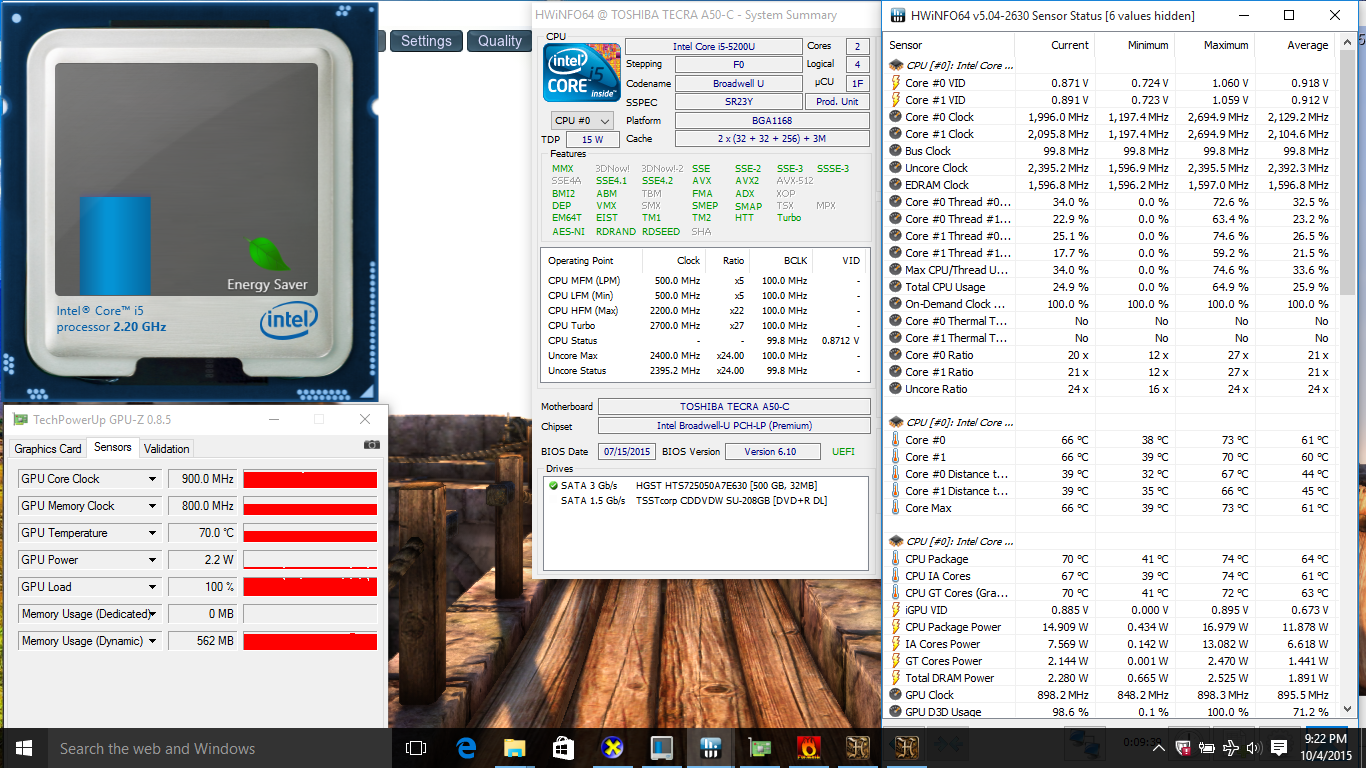Viewport: 1366px width, 768px height.
Task: Switch to FurMark flame icon on taskbar
Action: point(809,748)
